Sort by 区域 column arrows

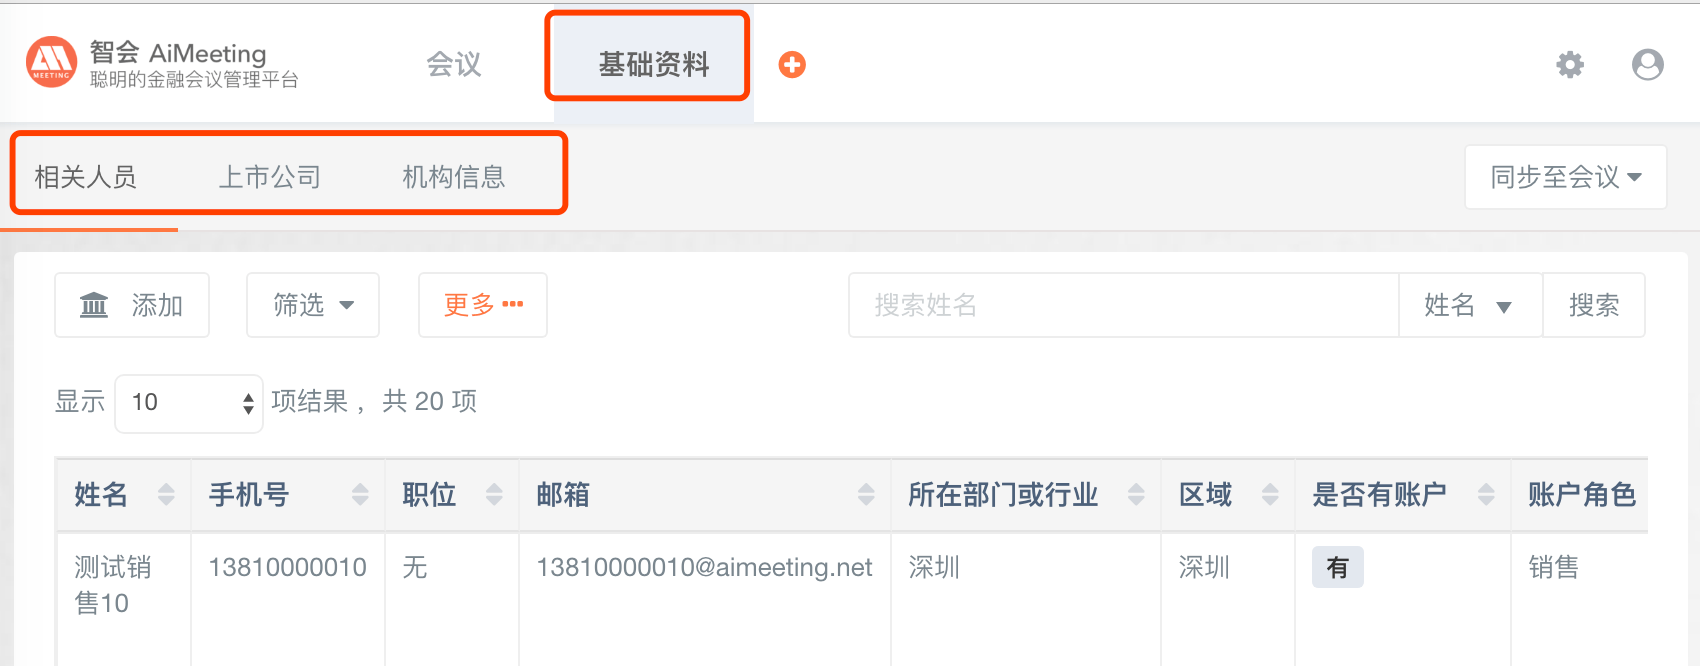click(1270, 494)
